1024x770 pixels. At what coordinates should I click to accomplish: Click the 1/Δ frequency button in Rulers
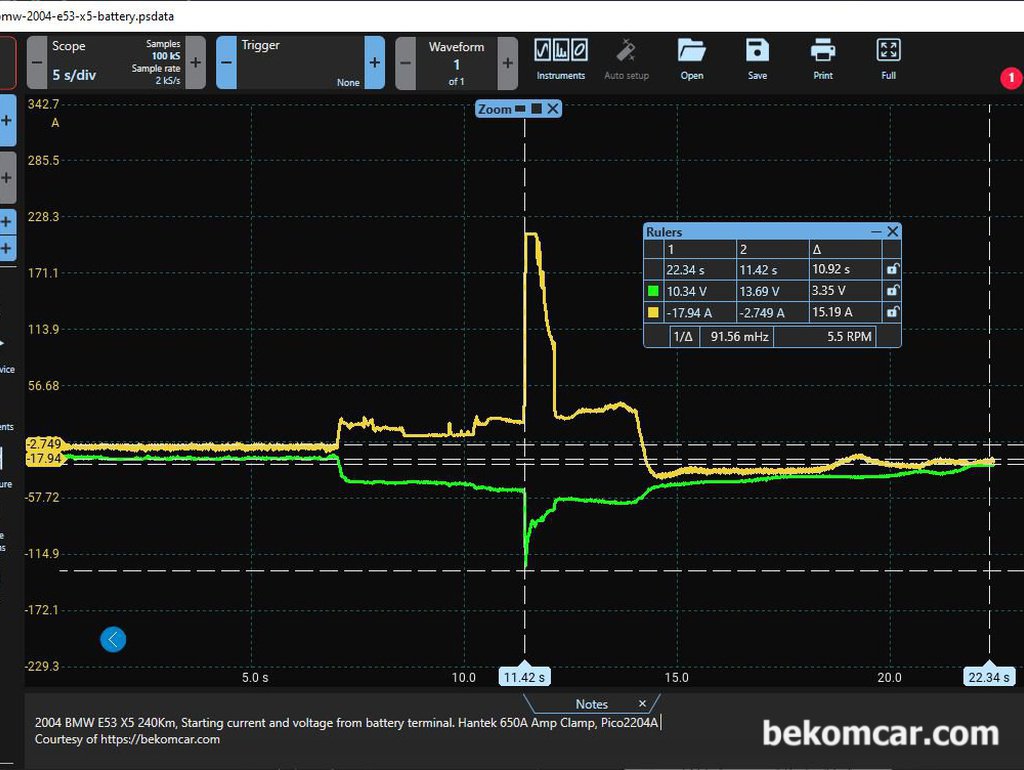pyautogui.click(x=683, y=337)
